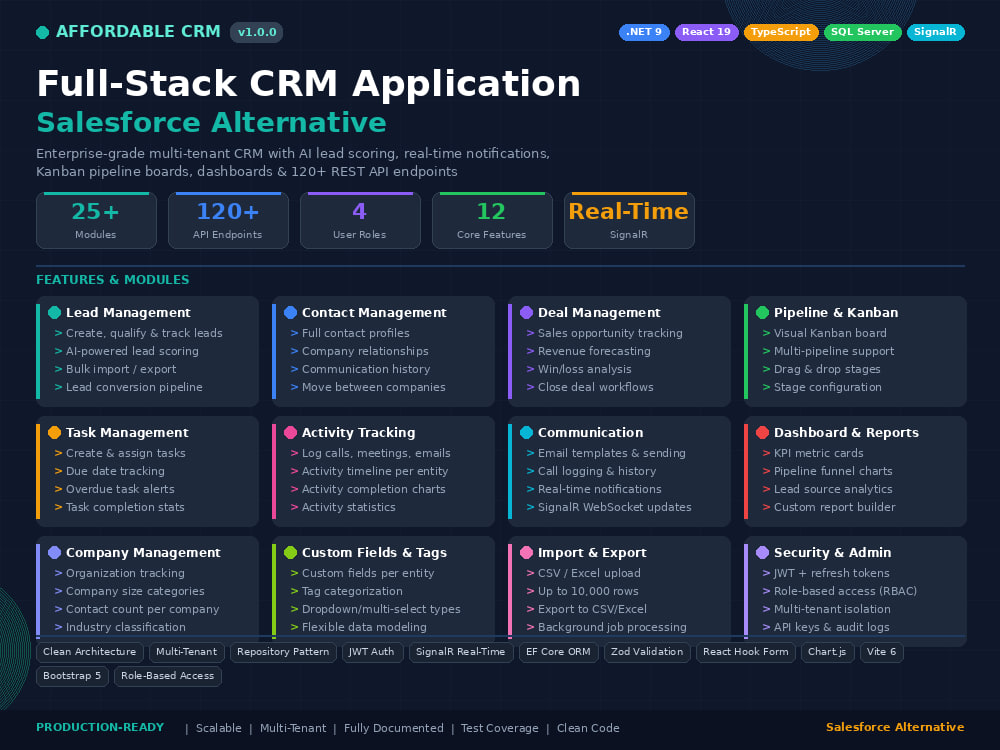
Task: Select the SQL Server tech badge
Action: pos(862,32)
